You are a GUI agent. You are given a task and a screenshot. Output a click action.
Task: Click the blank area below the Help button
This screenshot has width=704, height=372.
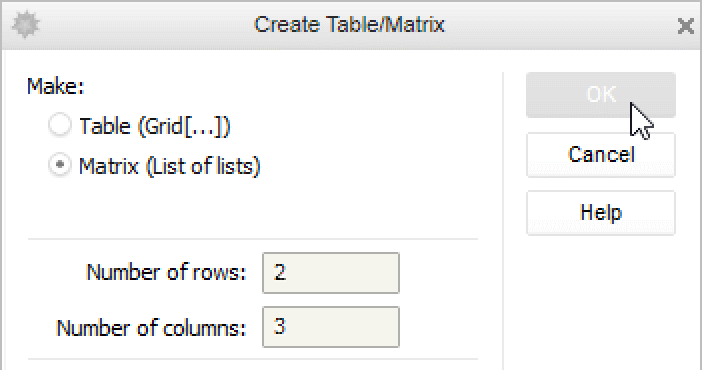(x=601, y=303)
